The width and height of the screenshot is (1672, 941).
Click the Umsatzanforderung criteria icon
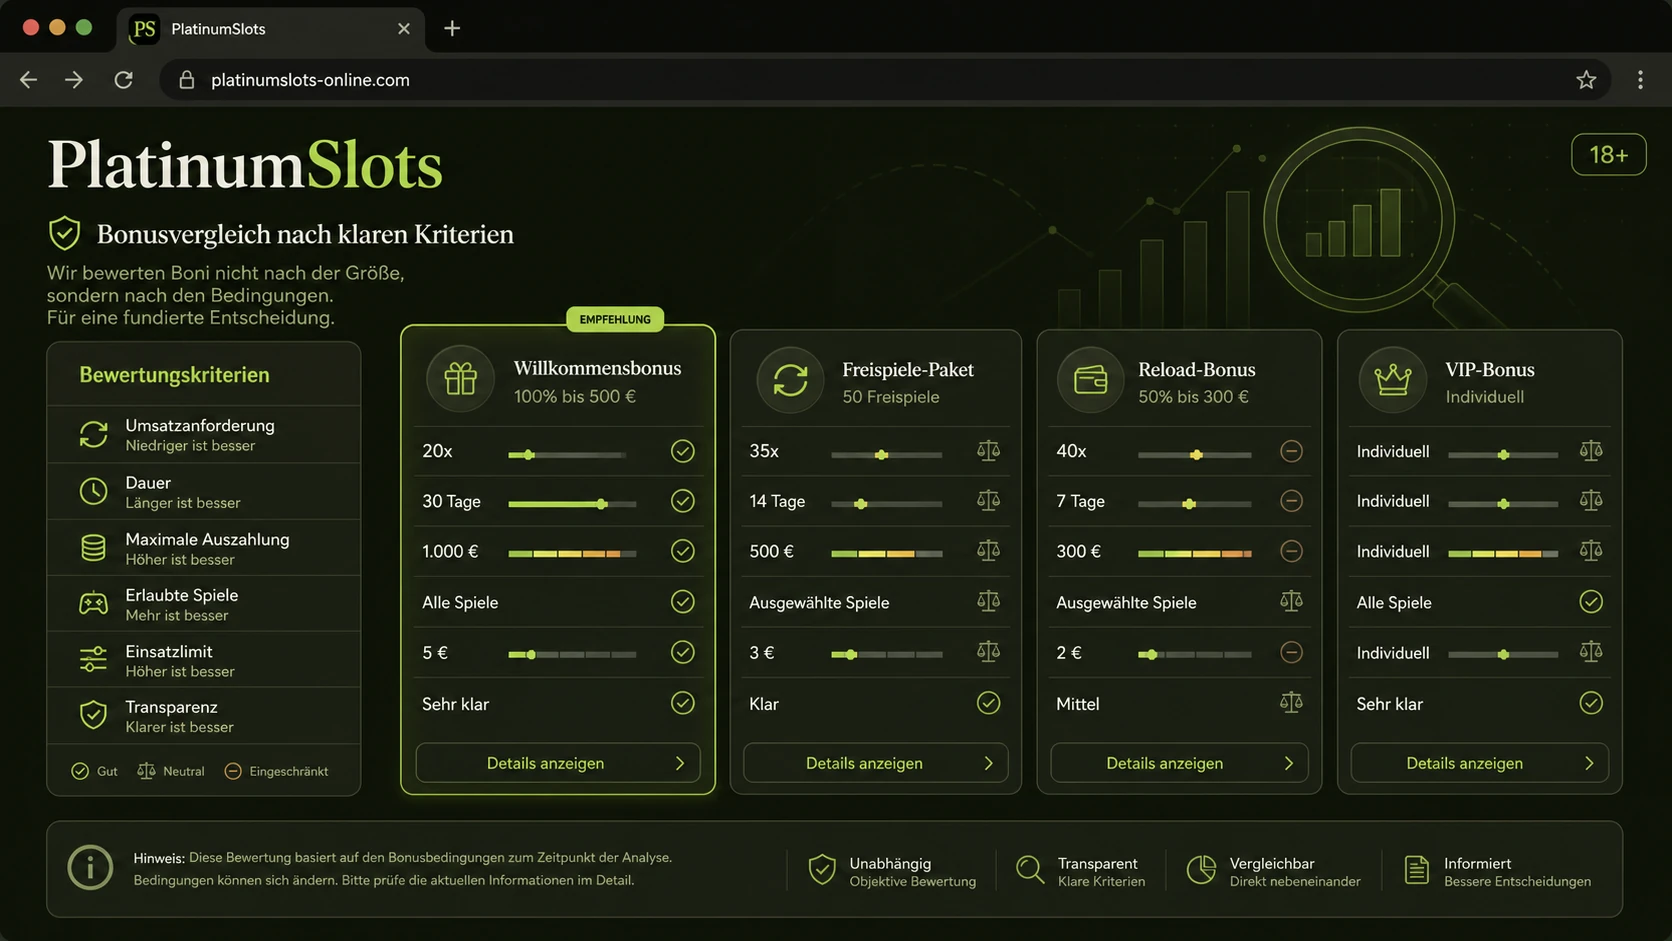coord(93,434)
